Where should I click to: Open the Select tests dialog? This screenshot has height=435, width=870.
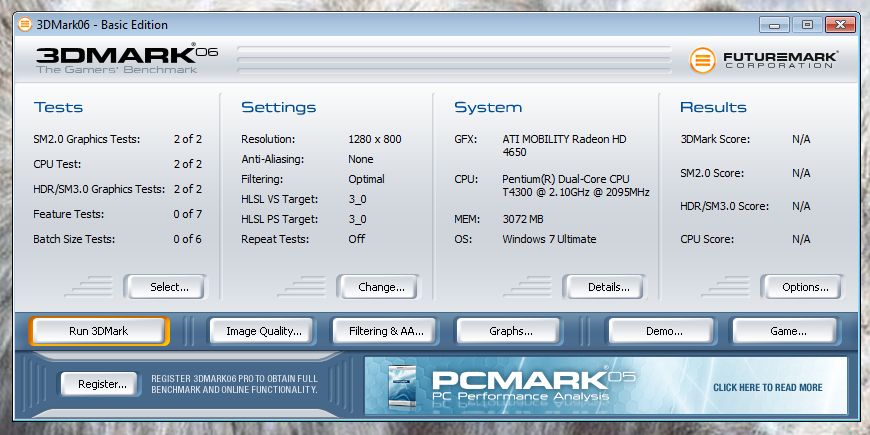click(164, 287)
